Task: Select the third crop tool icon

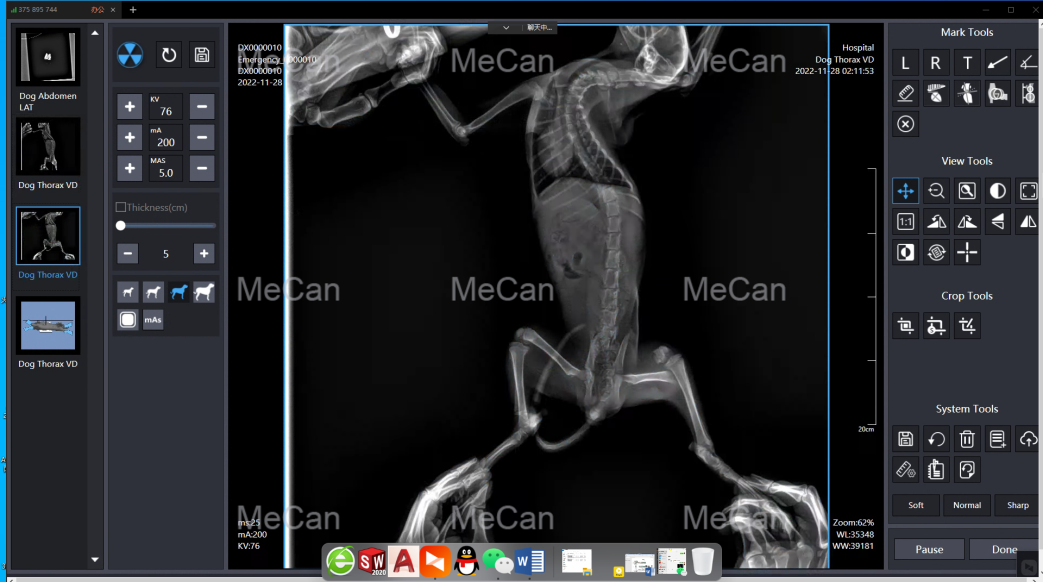Action: tap(967, 326)
